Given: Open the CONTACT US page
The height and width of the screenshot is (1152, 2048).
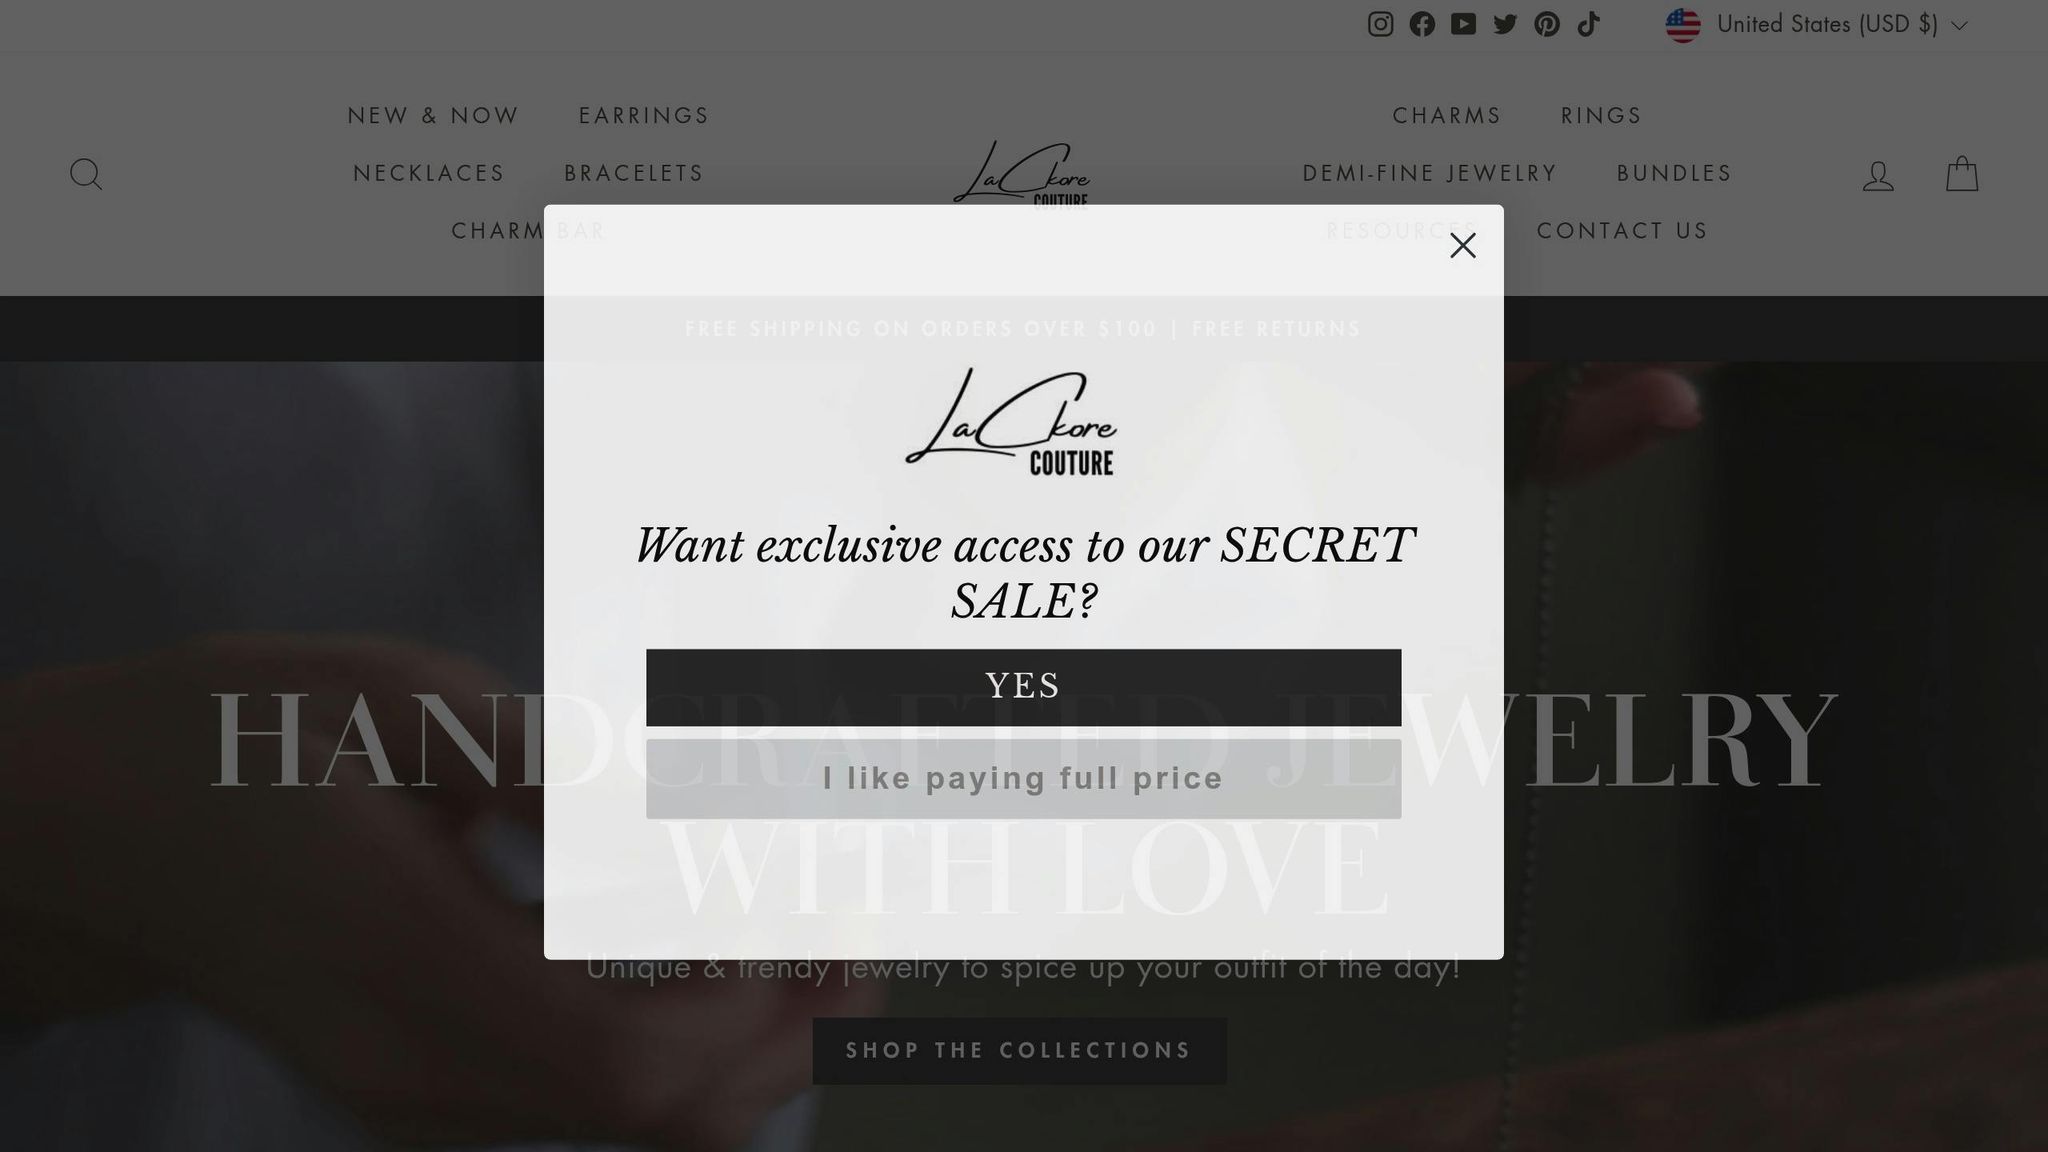Looking at the screenshot, I should 1622,231.
